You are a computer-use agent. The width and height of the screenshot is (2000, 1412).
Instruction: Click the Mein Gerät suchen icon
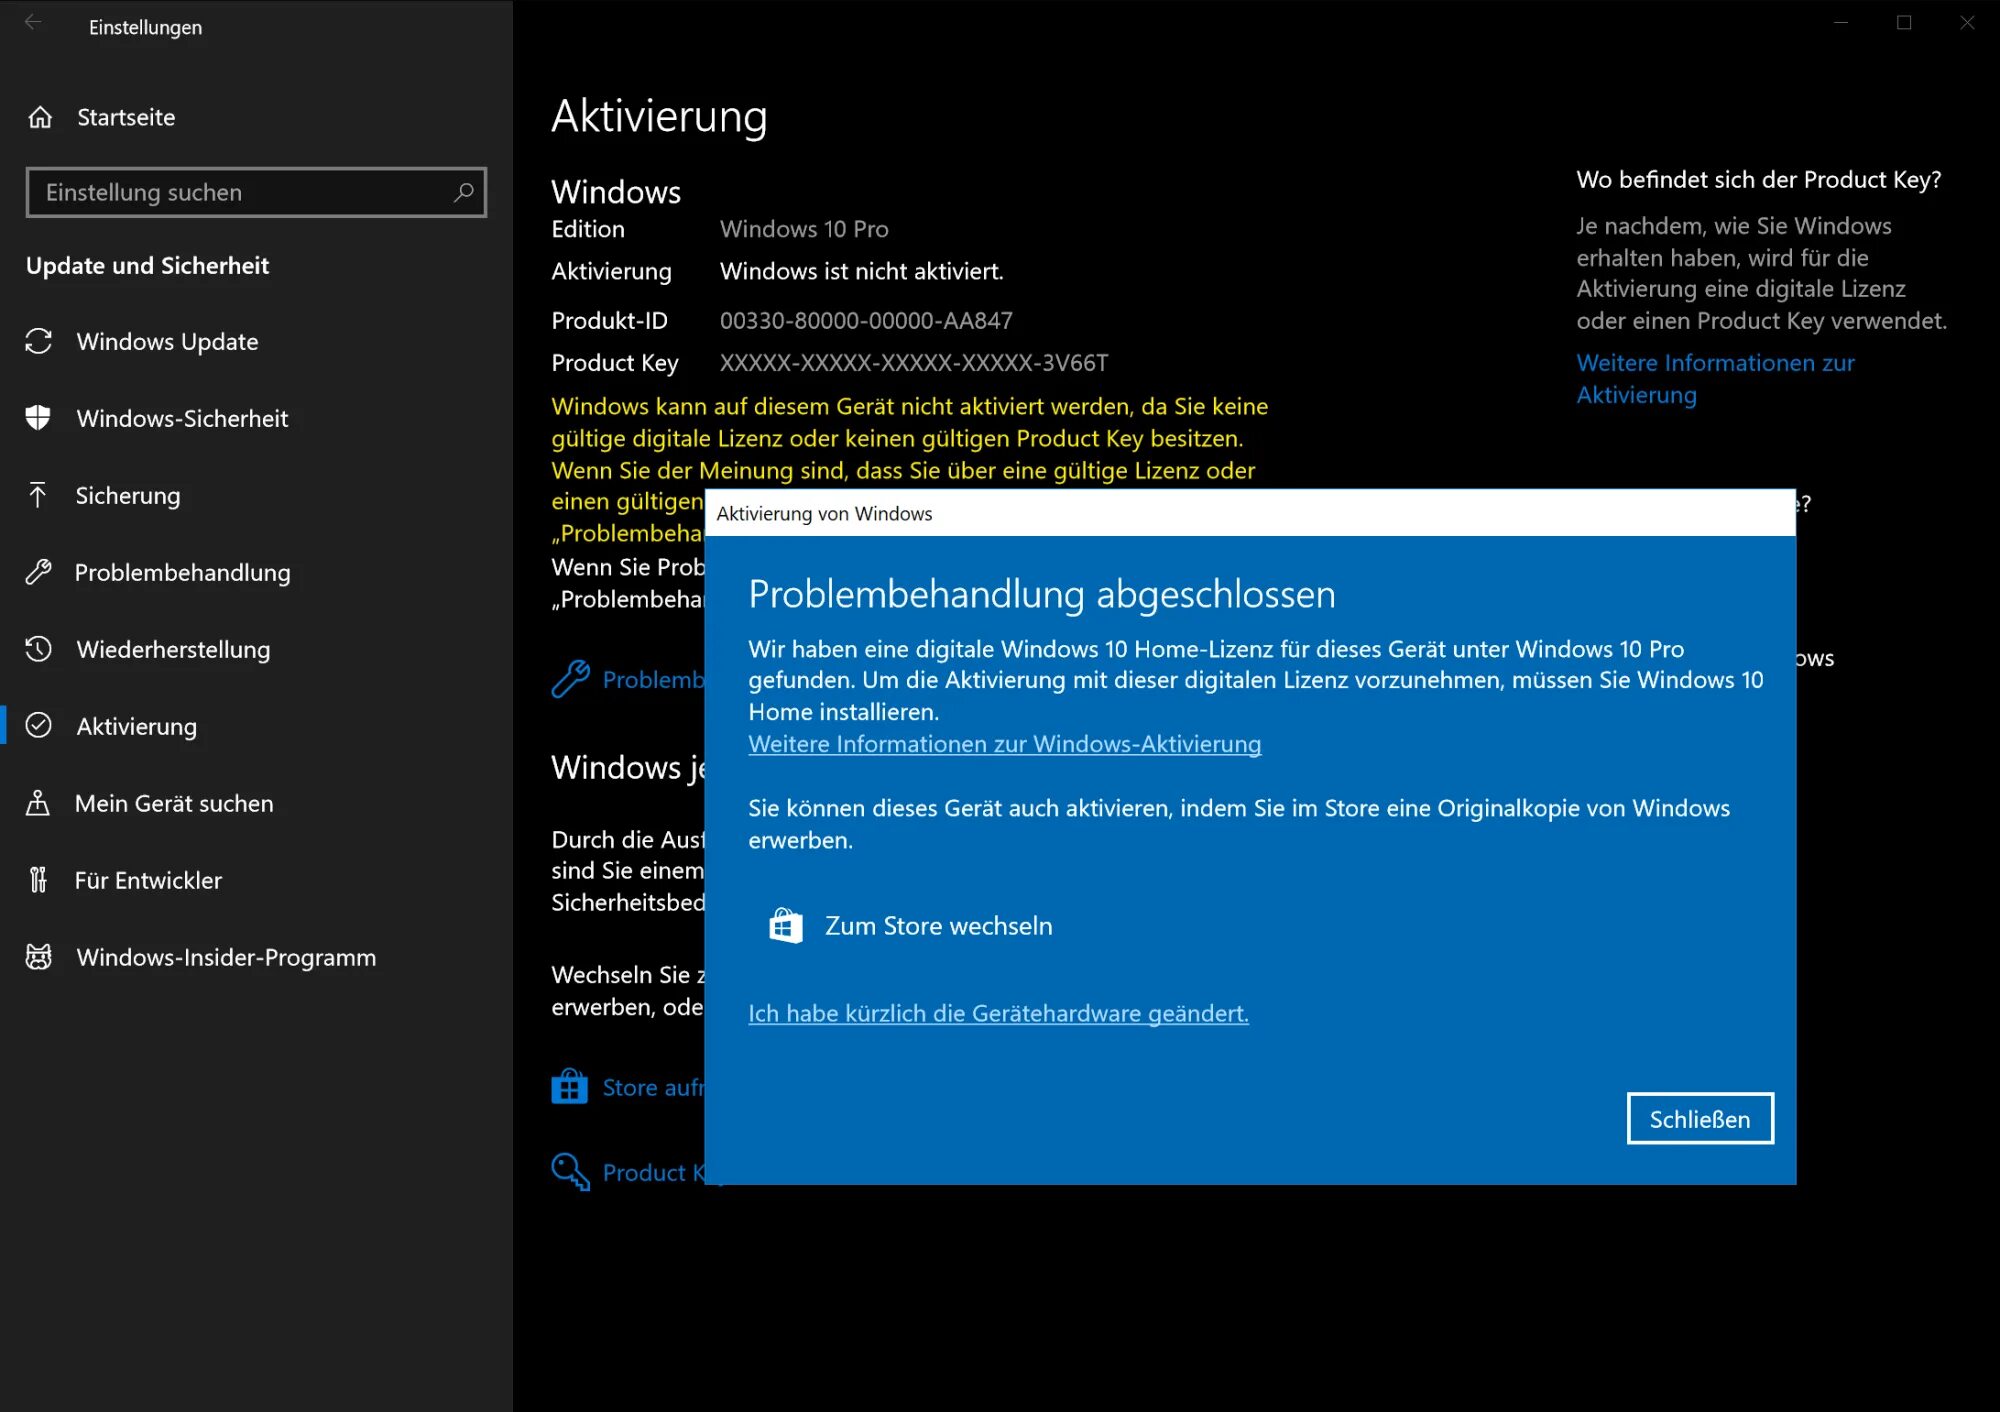38,803
